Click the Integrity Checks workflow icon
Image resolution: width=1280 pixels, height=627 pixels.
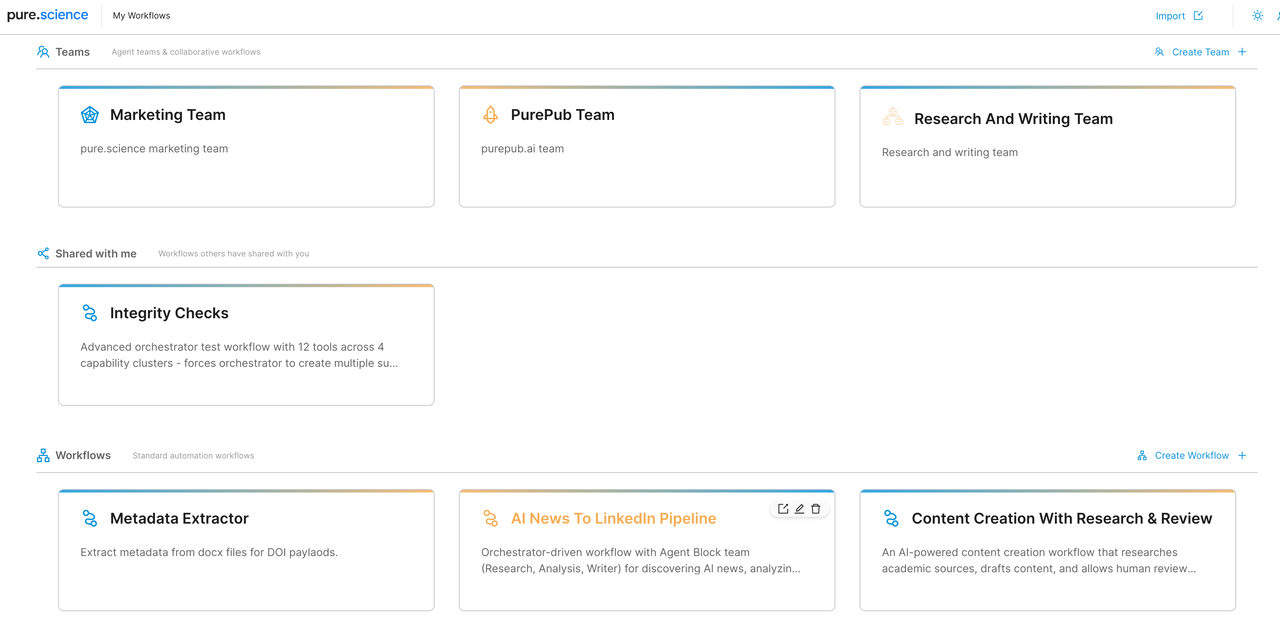90,313
